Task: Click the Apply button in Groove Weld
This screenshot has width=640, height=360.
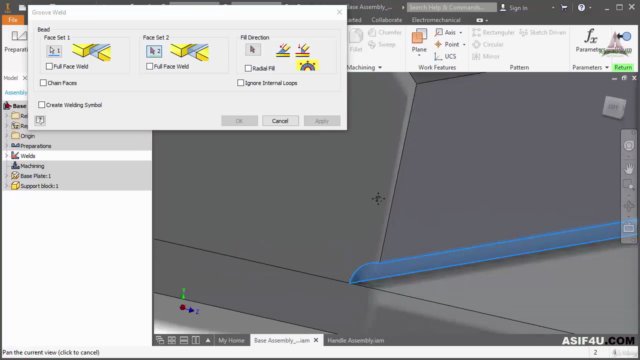Action: point(322,121)
